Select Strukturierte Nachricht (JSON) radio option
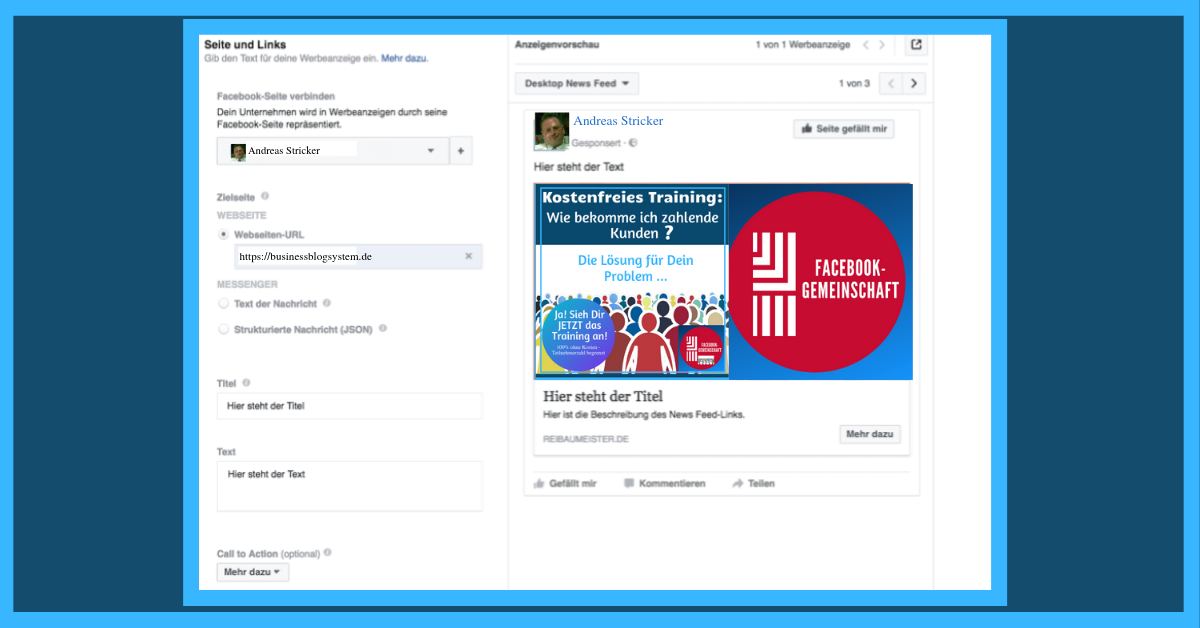This screenshot has width=1200, height=628. point(223,328)
